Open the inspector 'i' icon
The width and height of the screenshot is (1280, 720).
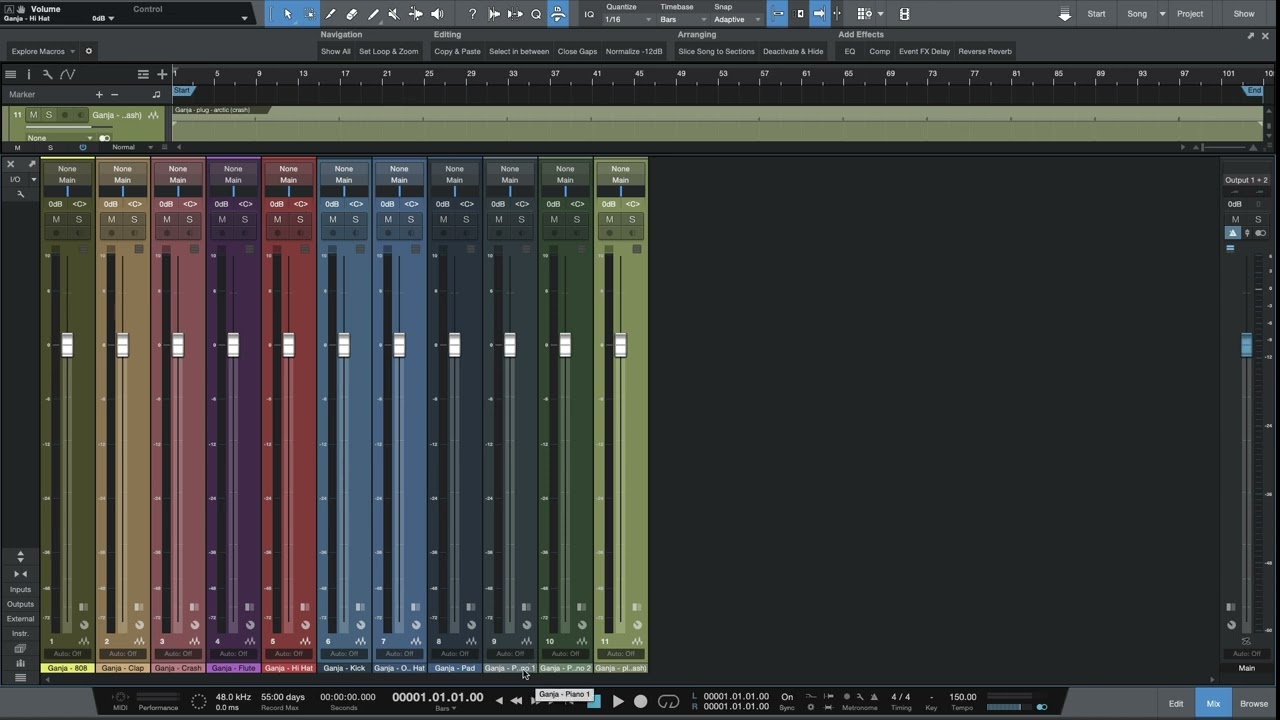(x=28, y=74)
